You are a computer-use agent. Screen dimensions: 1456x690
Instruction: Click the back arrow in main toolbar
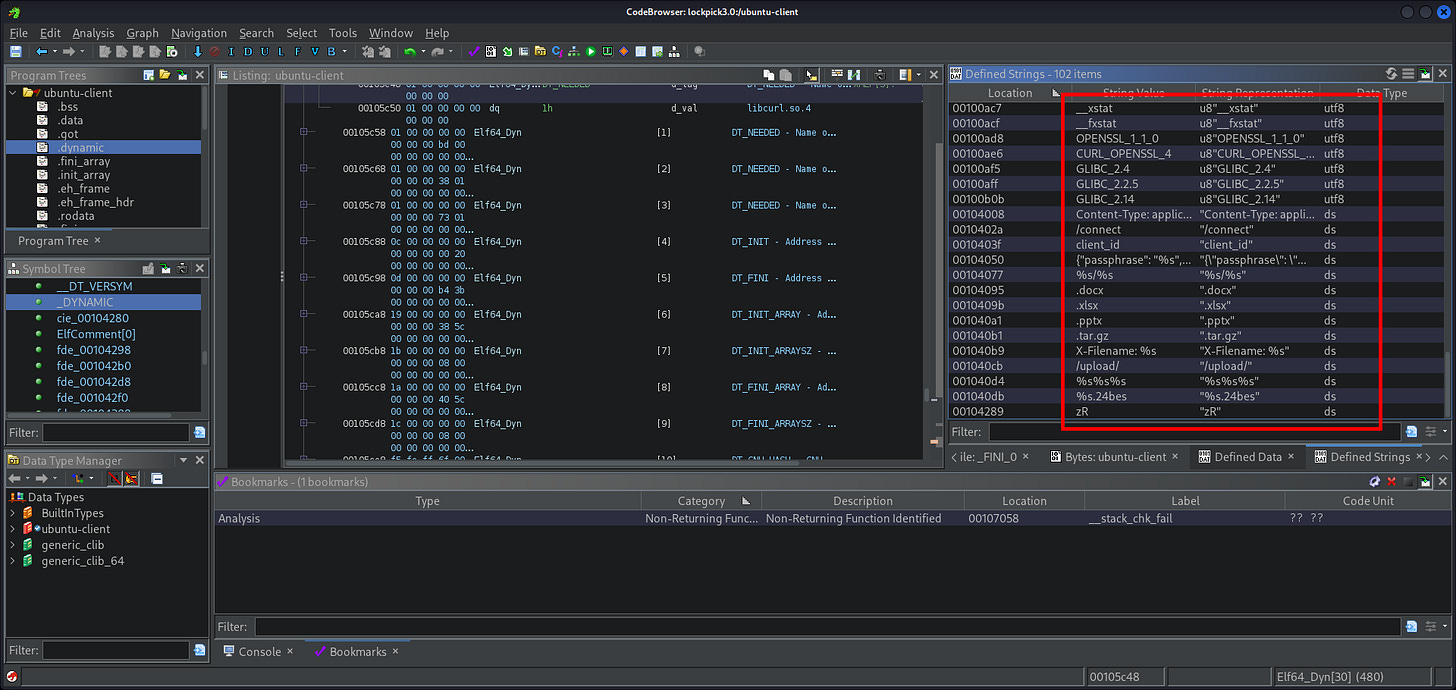tap(41, 52)
